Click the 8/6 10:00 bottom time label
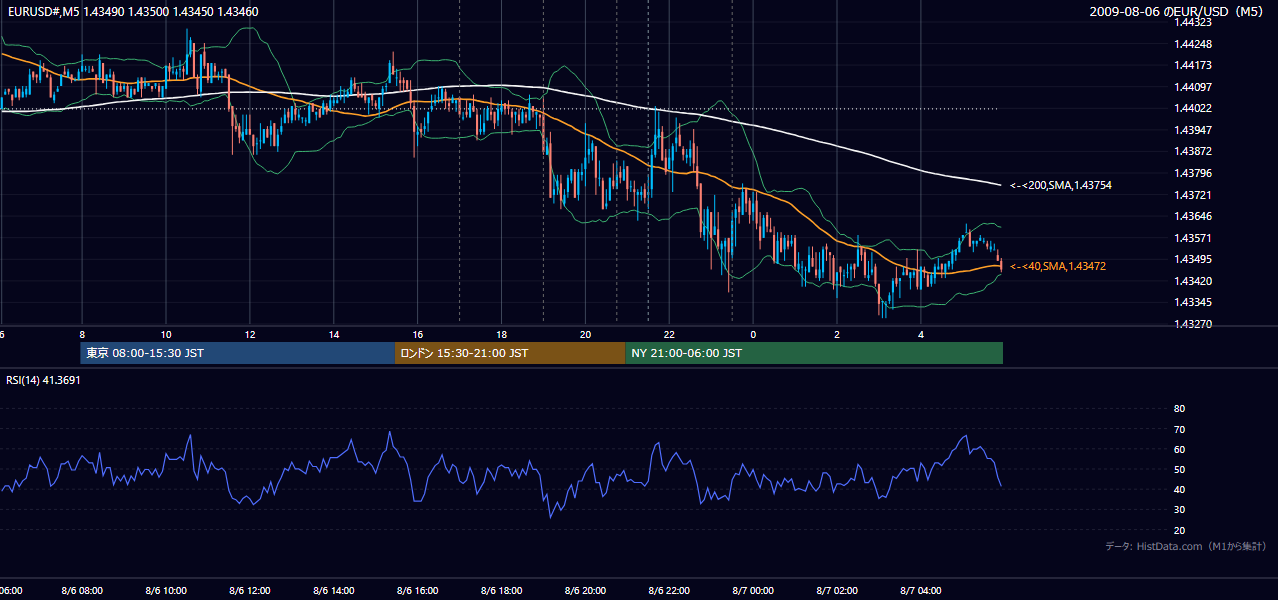1278x600 pixels. [166, 591]
